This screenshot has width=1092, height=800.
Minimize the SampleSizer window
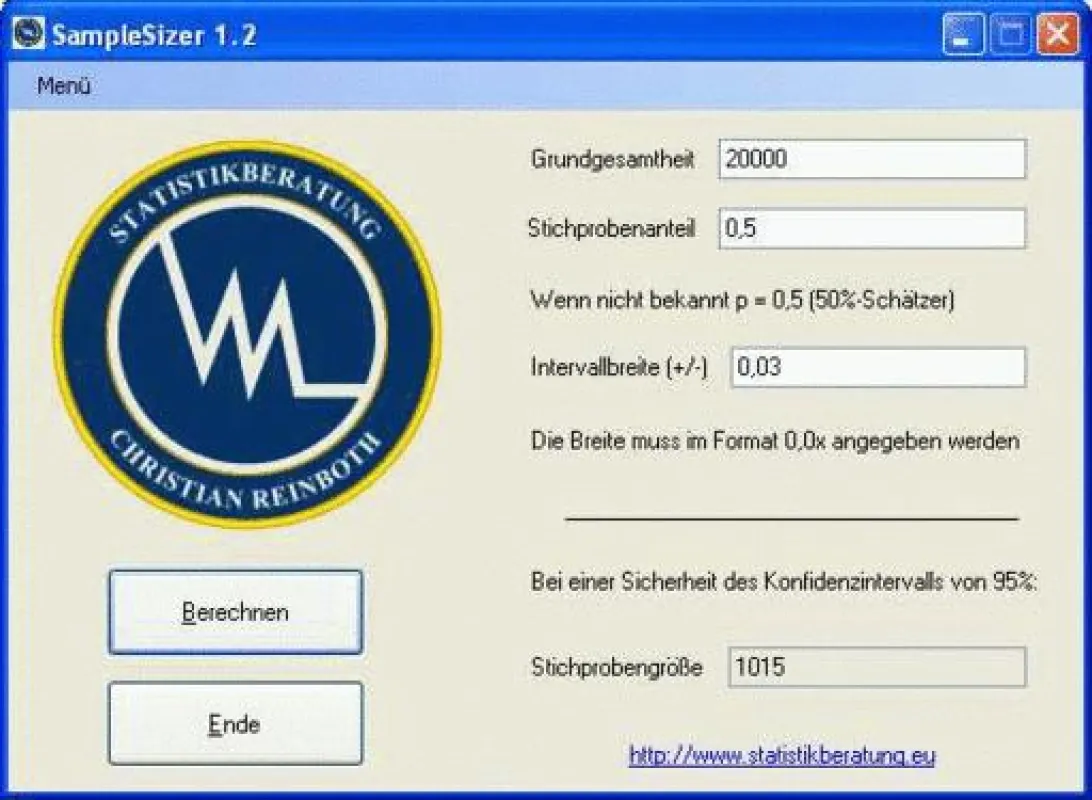pyautogui.click(x=963, y=33)
